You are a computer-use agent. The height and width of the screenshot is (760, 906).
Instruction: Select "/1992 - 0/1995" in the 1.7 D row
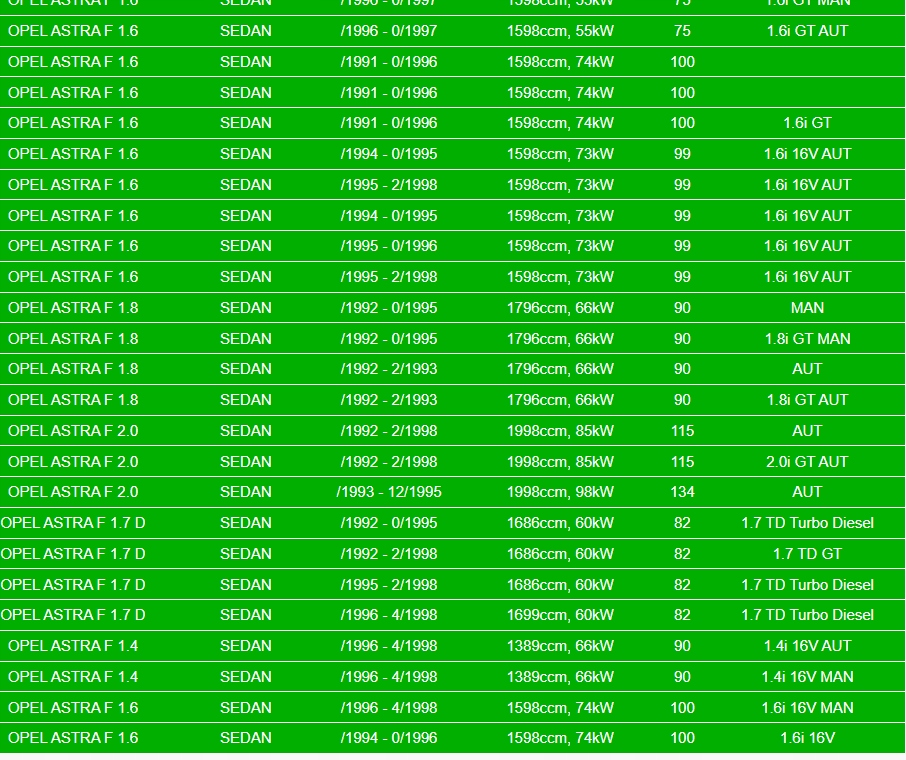tap(388, 522)
